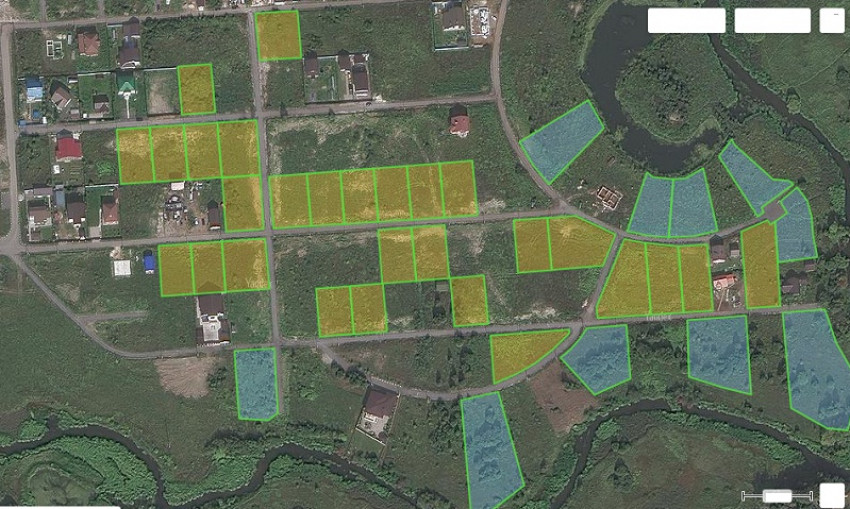Viewport: 850px width, 509px height.
Task: Select the northernmost blue plot near the river bend
Action: [561, 140]
